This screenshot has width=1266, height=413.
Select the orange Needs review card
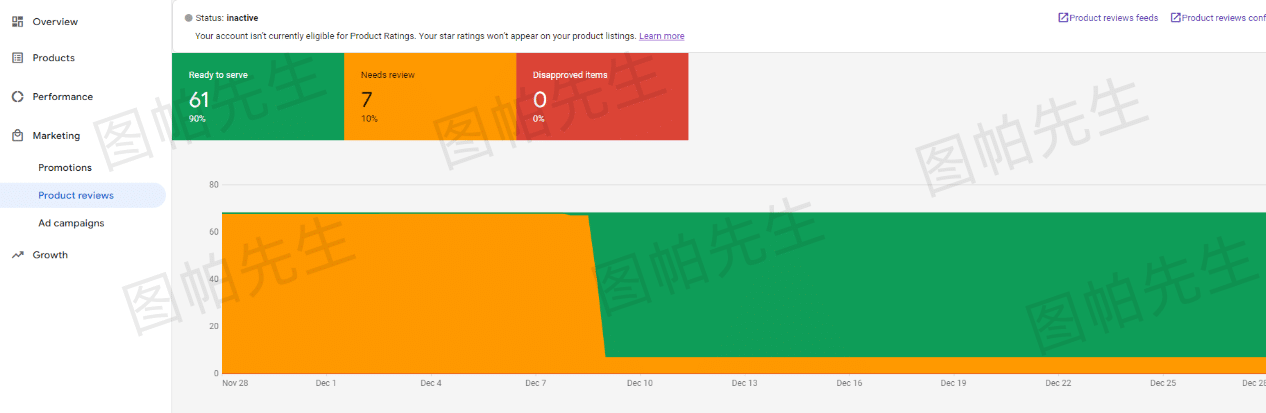click(430, 97)
